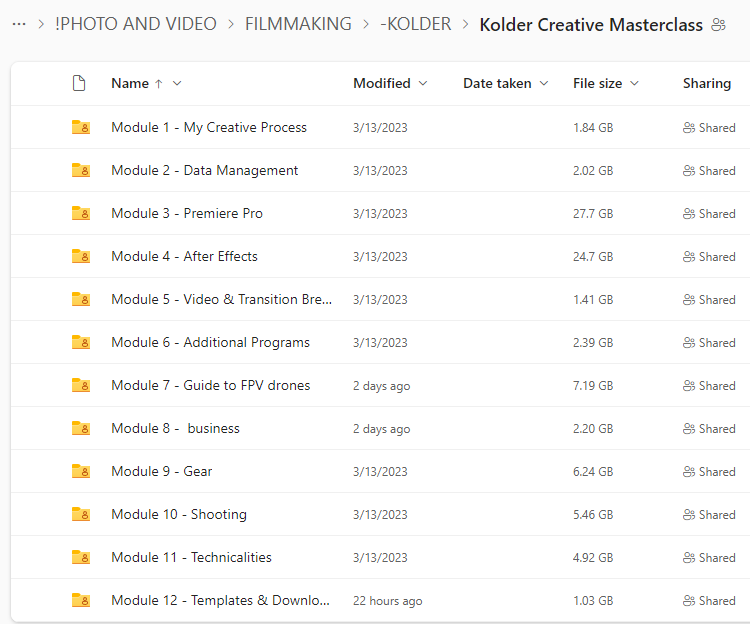Screen dimensions: 750x624
Task: Select the 7.19 GB file size cell
Action: point(593,386)
